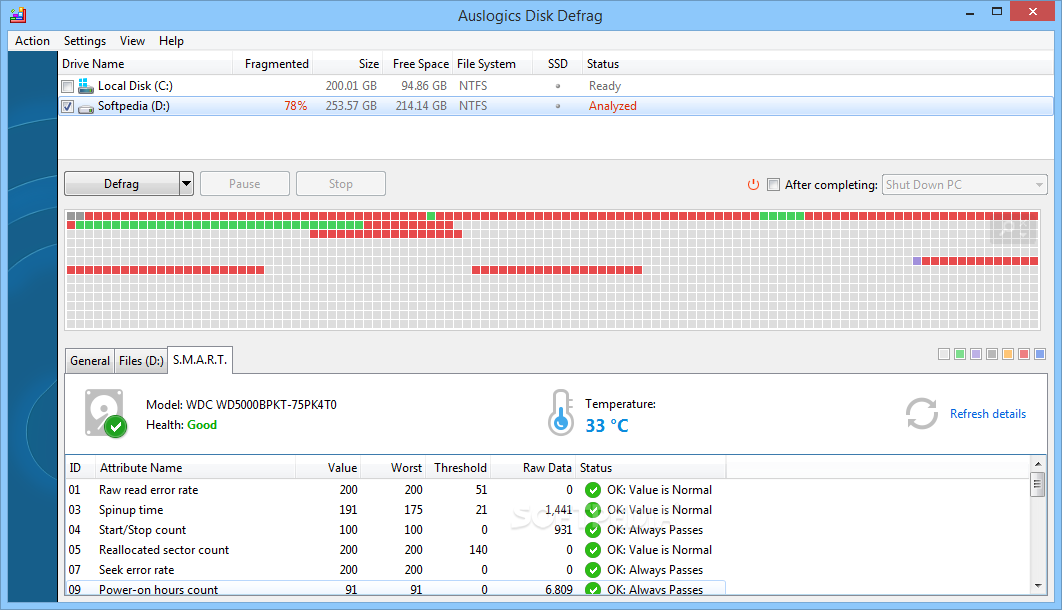The width and height of the screenshot is (1062, 610).
Task: Open the Action menu
Action: (33, 41)
